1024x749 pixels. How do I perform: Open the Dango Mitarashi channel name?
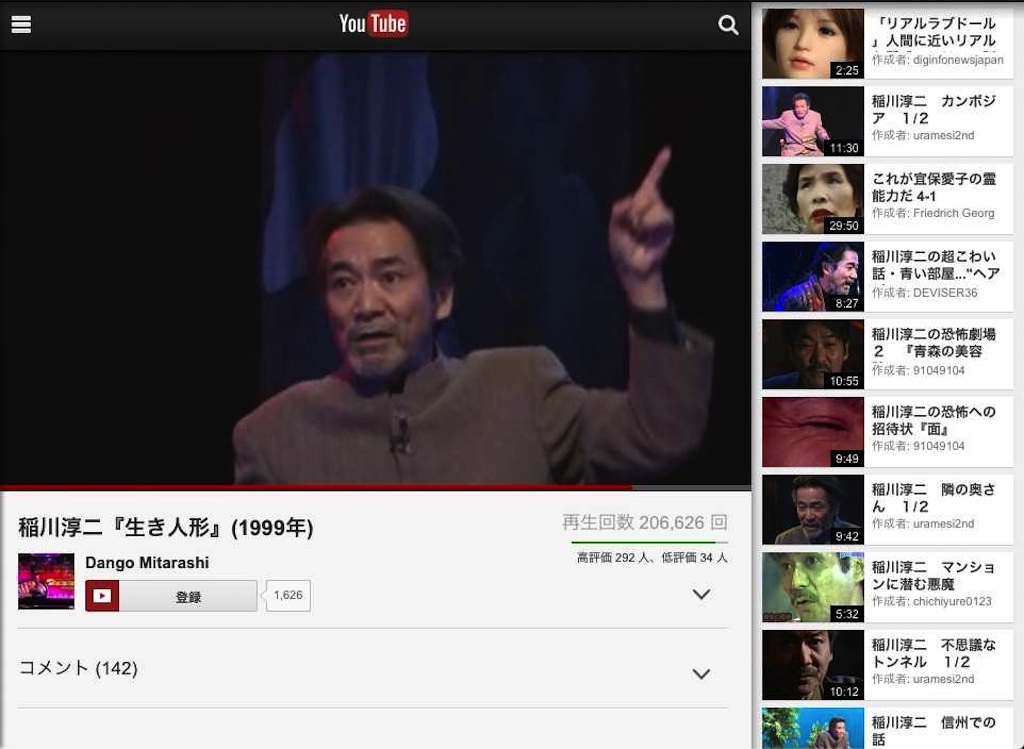coord(147,563)
